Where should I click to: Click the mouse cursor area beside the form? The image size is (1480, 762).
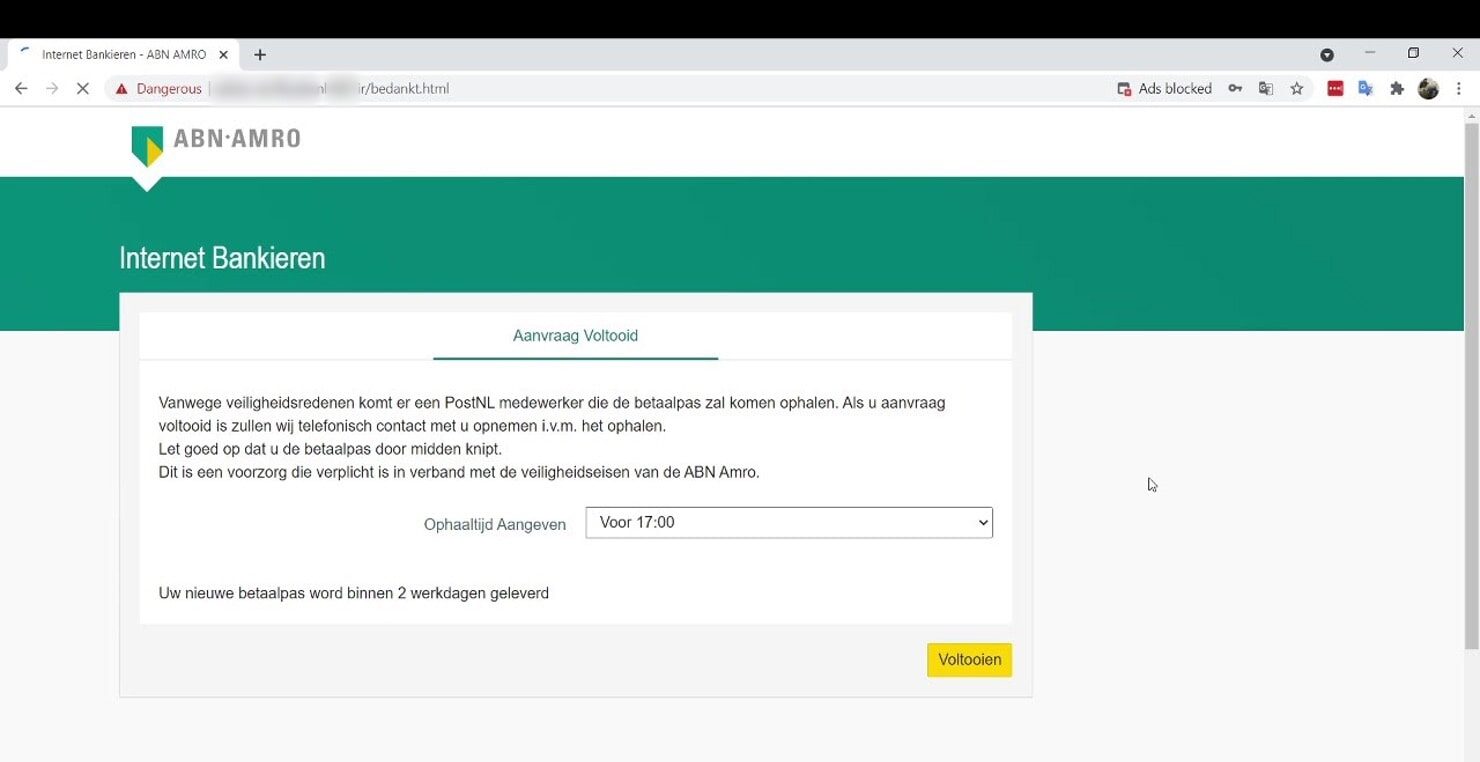(x=1151, y=484)
